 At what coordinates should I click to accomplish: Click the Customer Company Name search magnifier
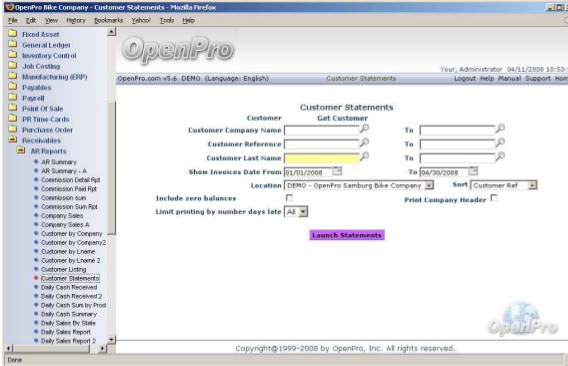point(364,128)
